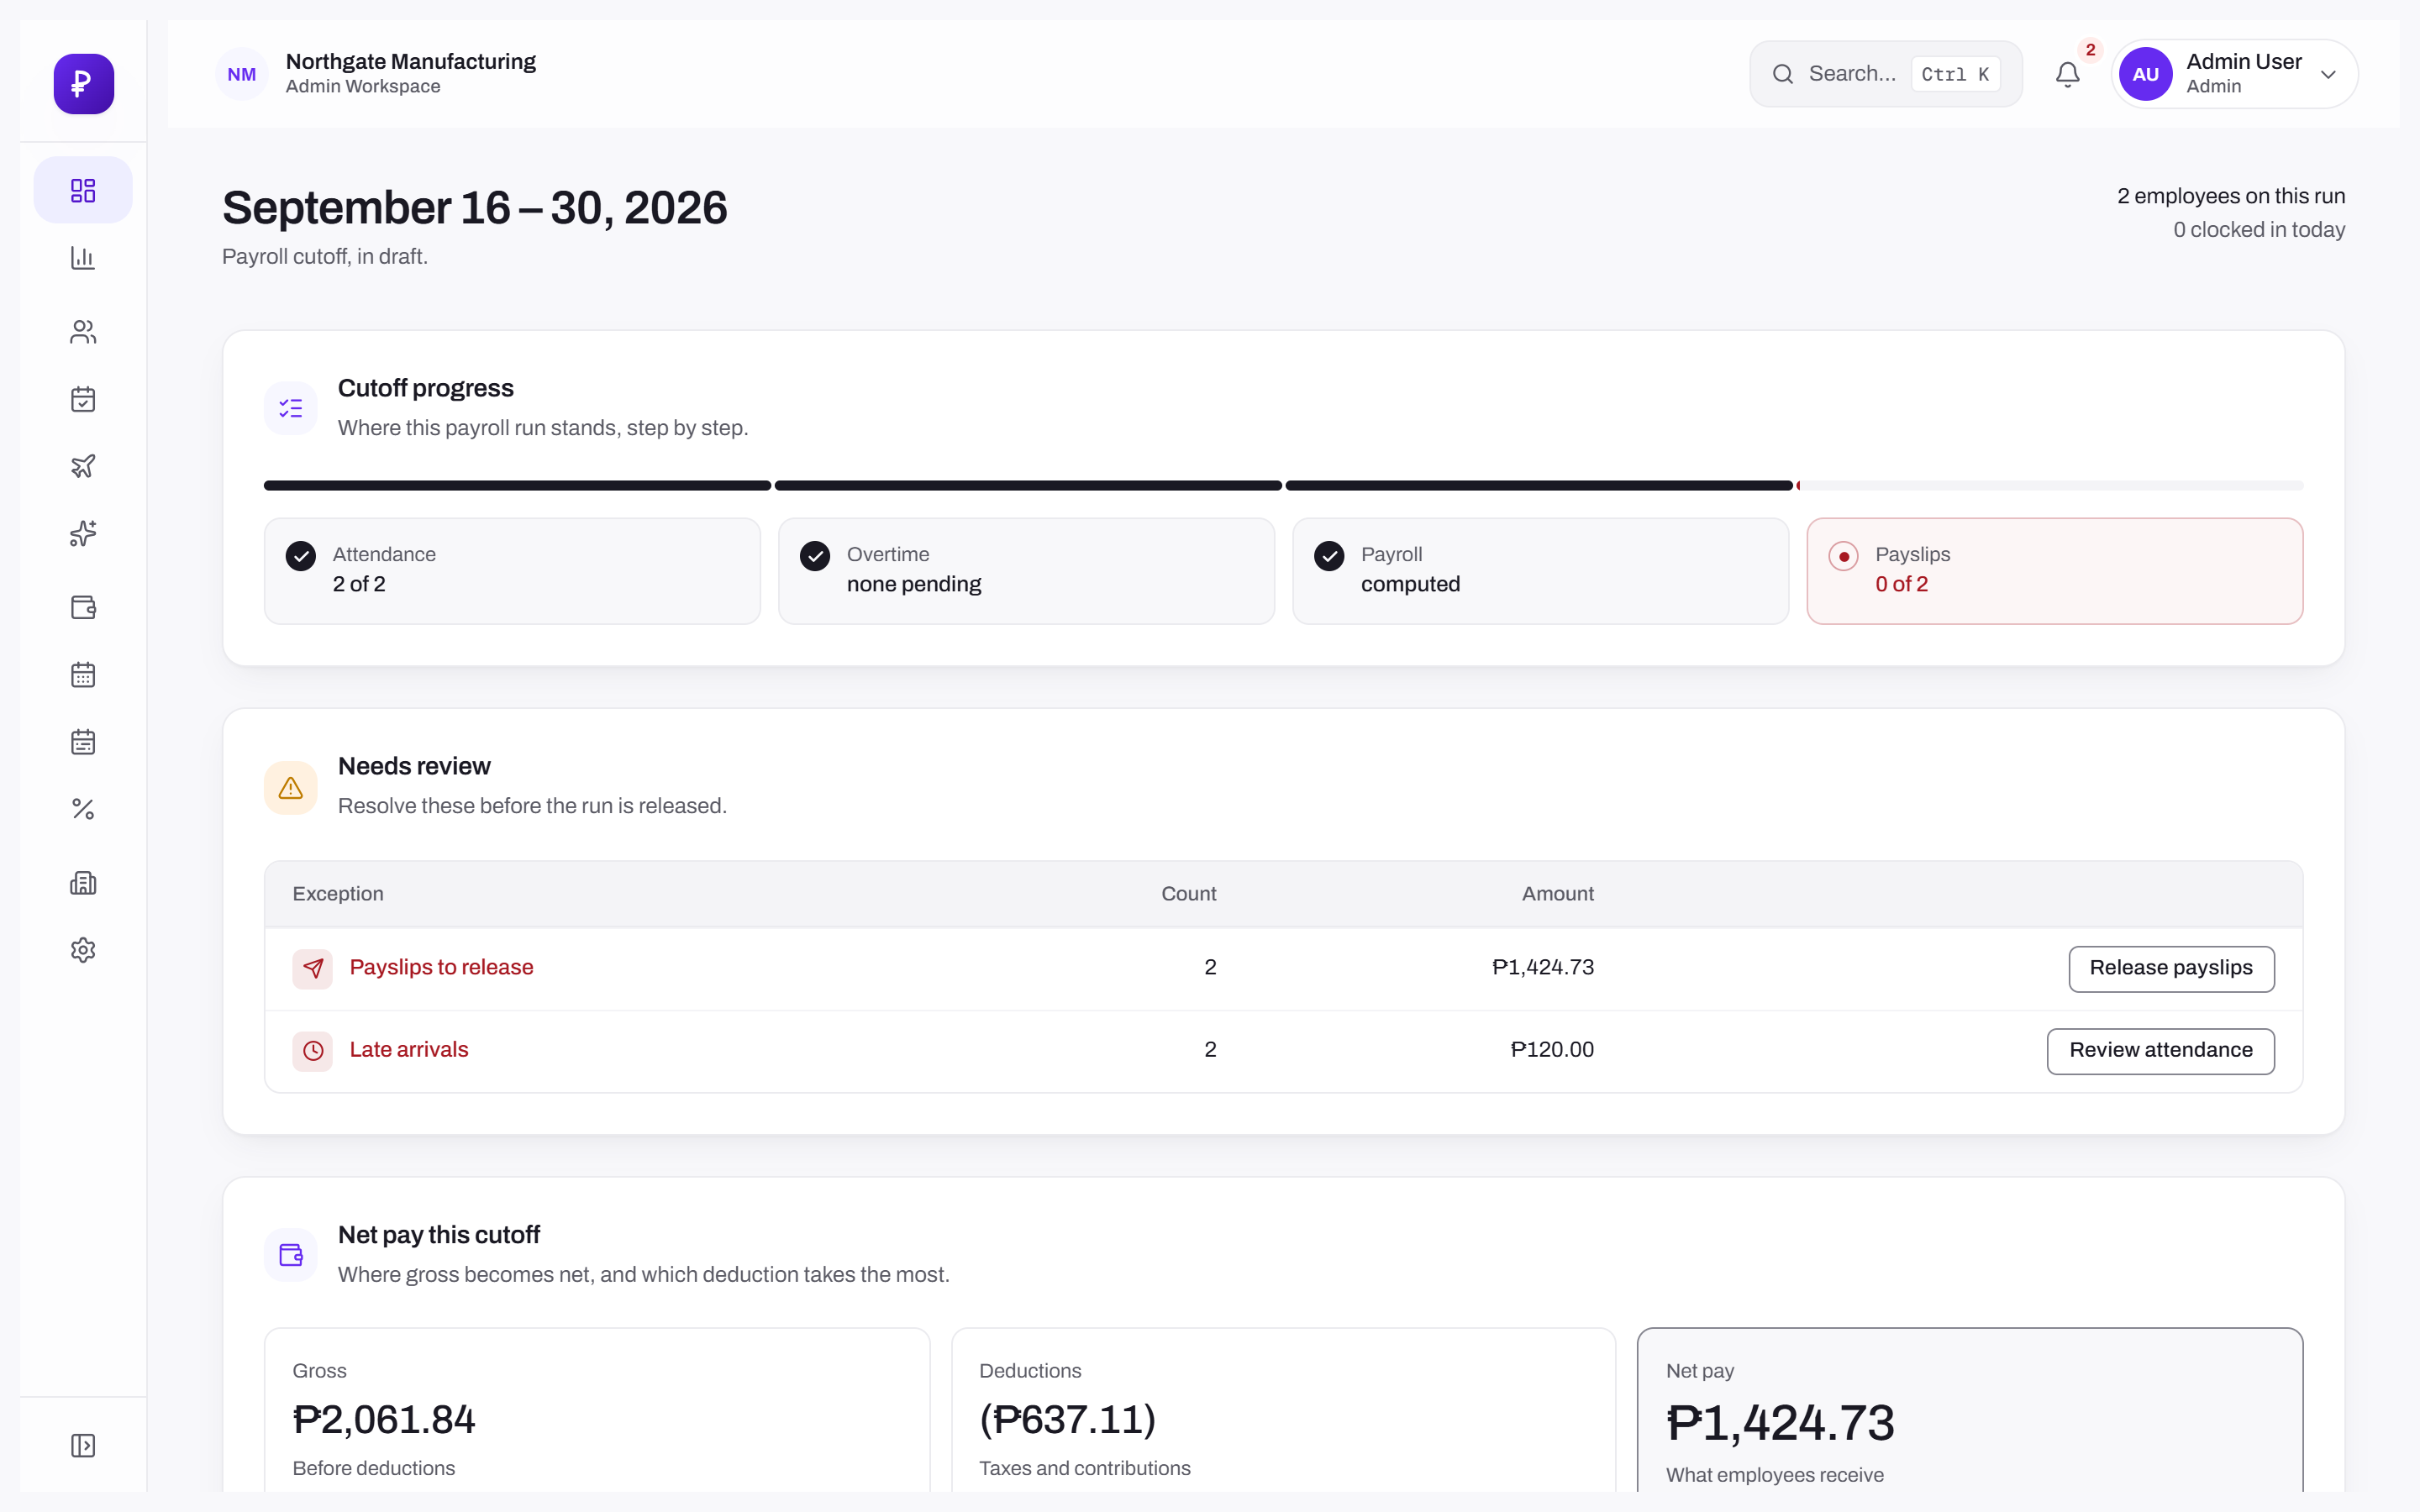The image size is (2420, 1512).
Task: Open the settings gear icon
Action: [83, 950]
